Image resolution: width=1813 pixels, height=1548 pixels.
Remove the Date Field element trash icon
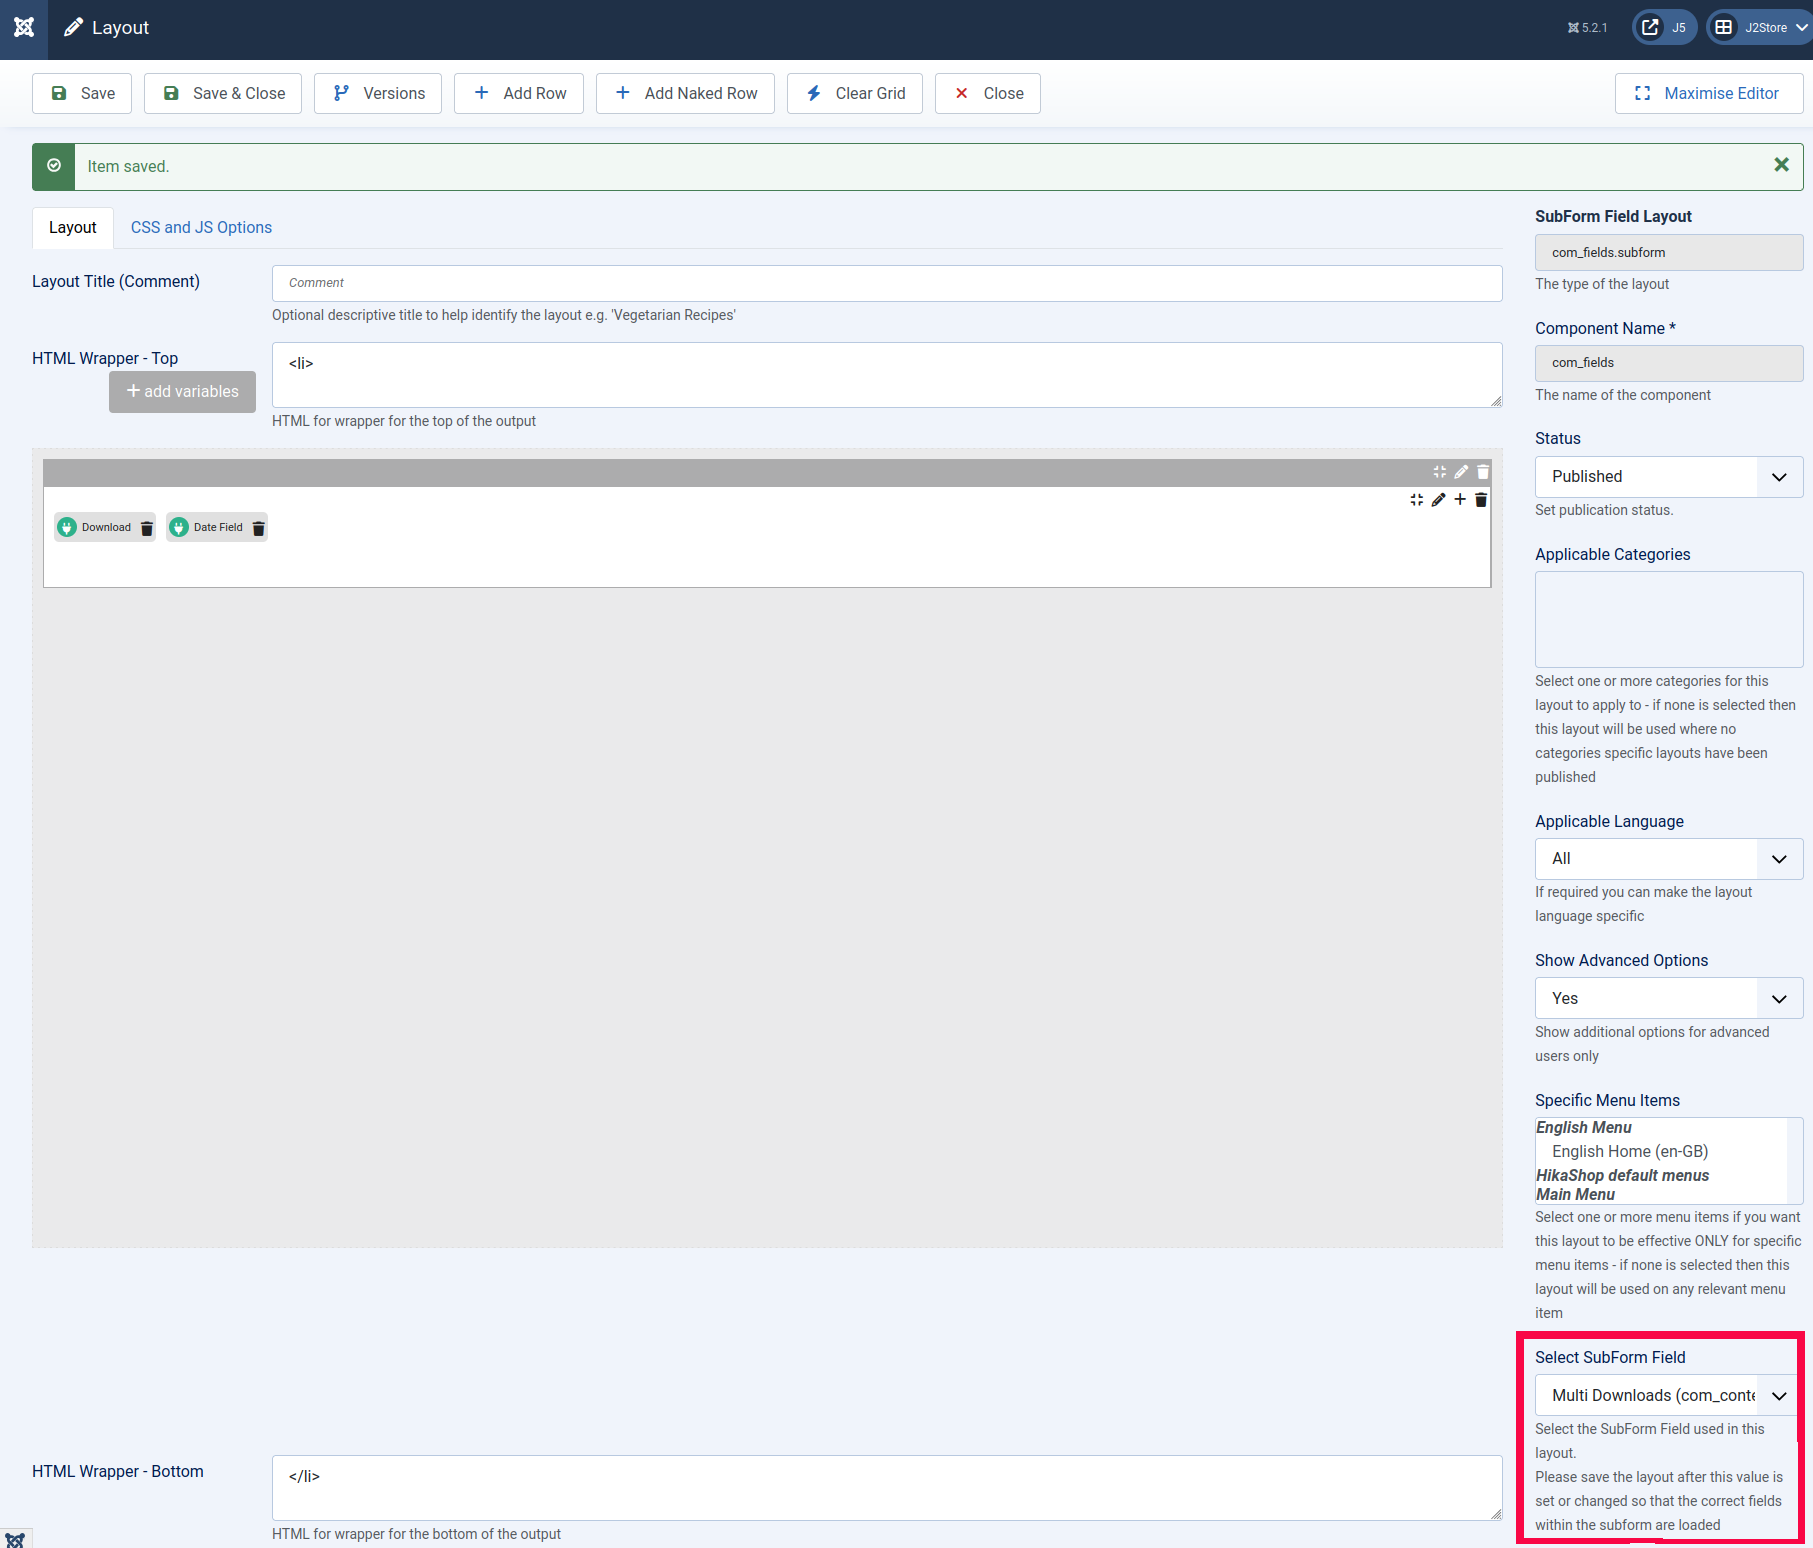coord(259,528)
